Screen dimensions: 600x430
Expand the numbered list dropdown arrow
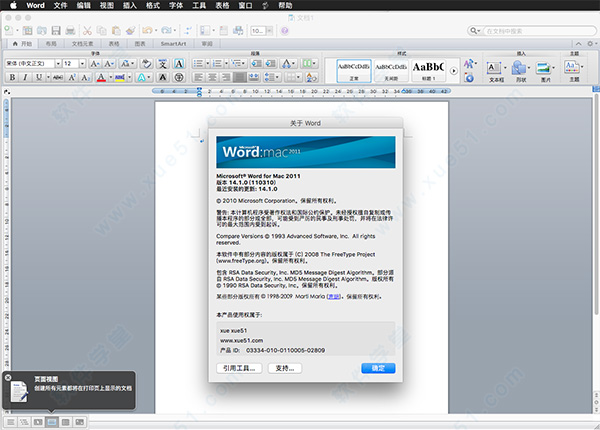tap(226, 64)
